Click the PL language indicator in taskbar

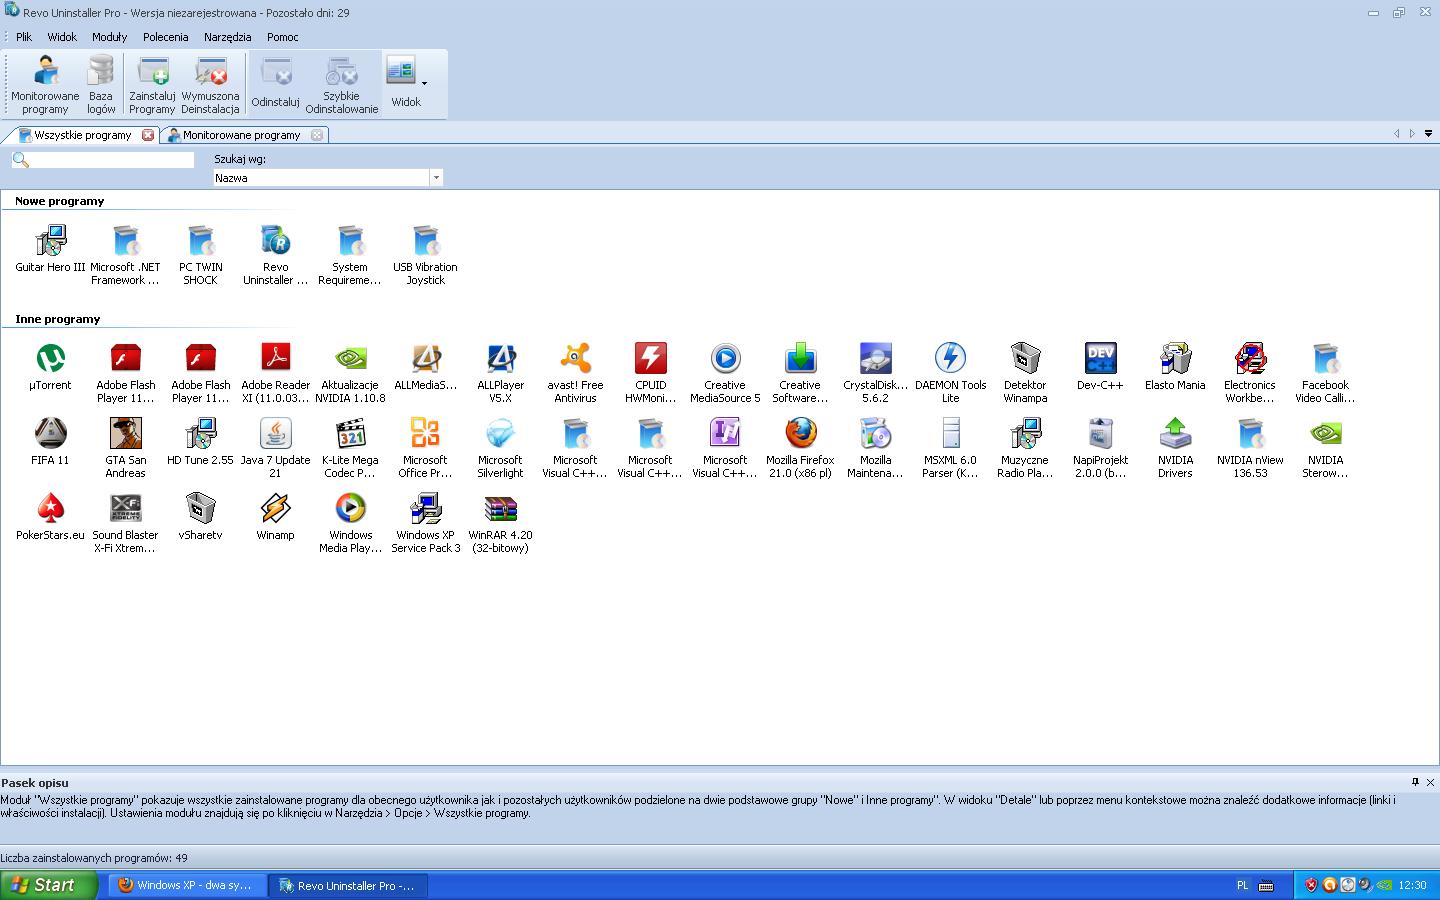pyautogui.click(x=1243, y=885)
